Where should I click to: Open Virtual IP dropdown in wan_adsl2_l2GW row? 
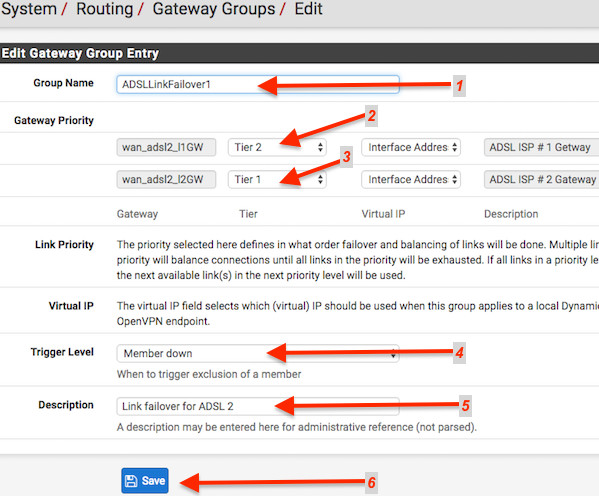tap(411, 179)
